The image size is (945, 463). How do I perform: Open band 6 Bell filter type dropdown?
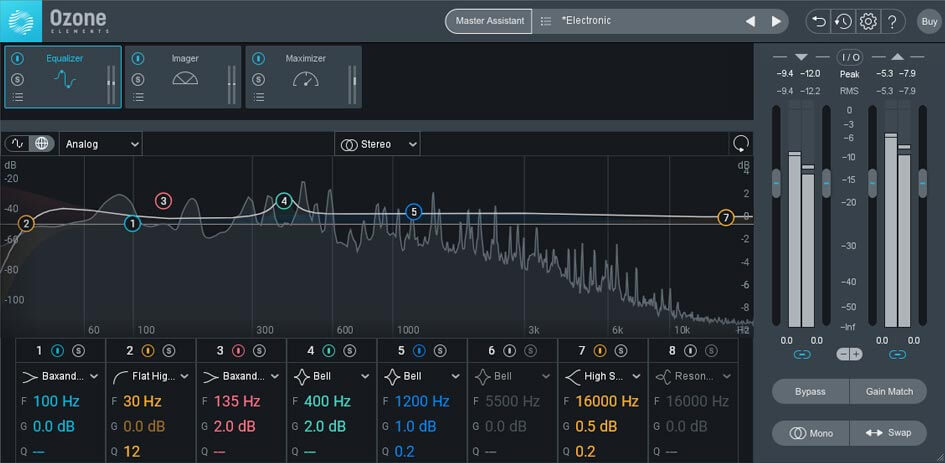(512, 376)
